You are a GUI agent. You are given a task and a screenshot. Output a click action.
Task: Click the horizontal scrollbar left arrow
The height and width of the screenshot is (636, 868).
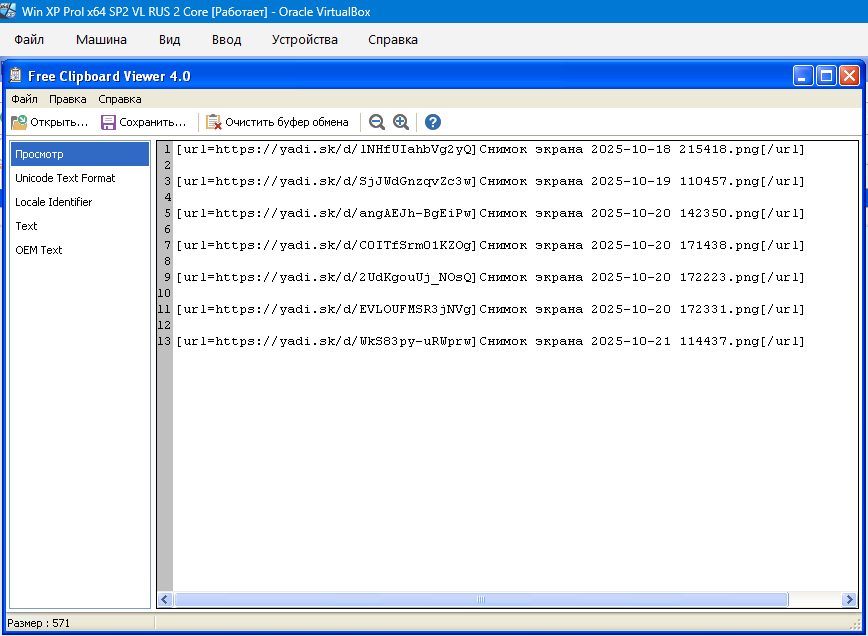tap(165, 600)
